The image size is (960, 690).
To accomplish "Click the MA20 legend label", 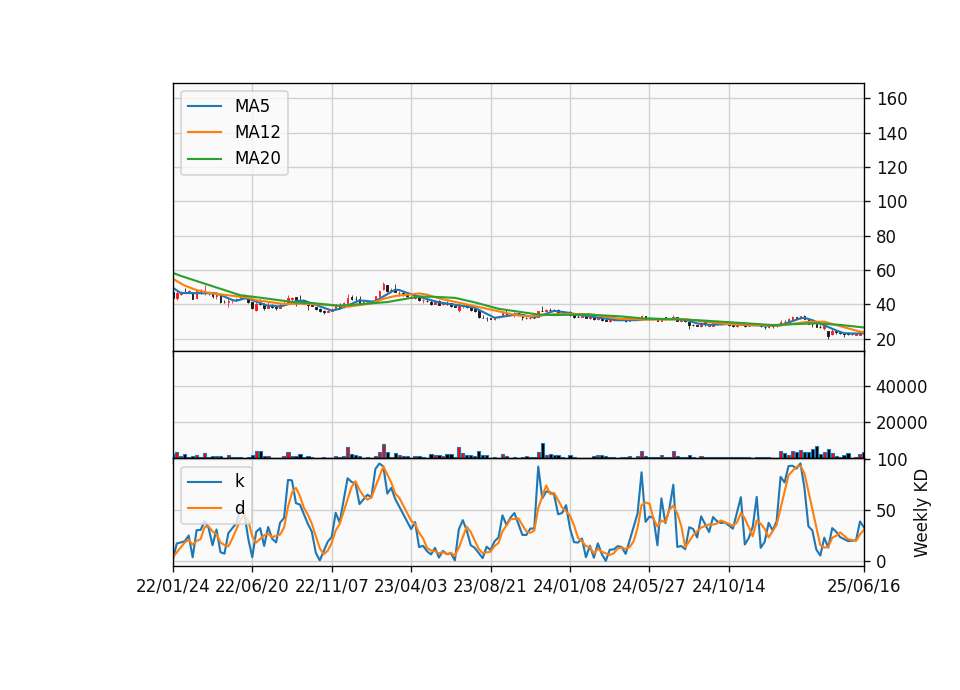I will point(257,158).
